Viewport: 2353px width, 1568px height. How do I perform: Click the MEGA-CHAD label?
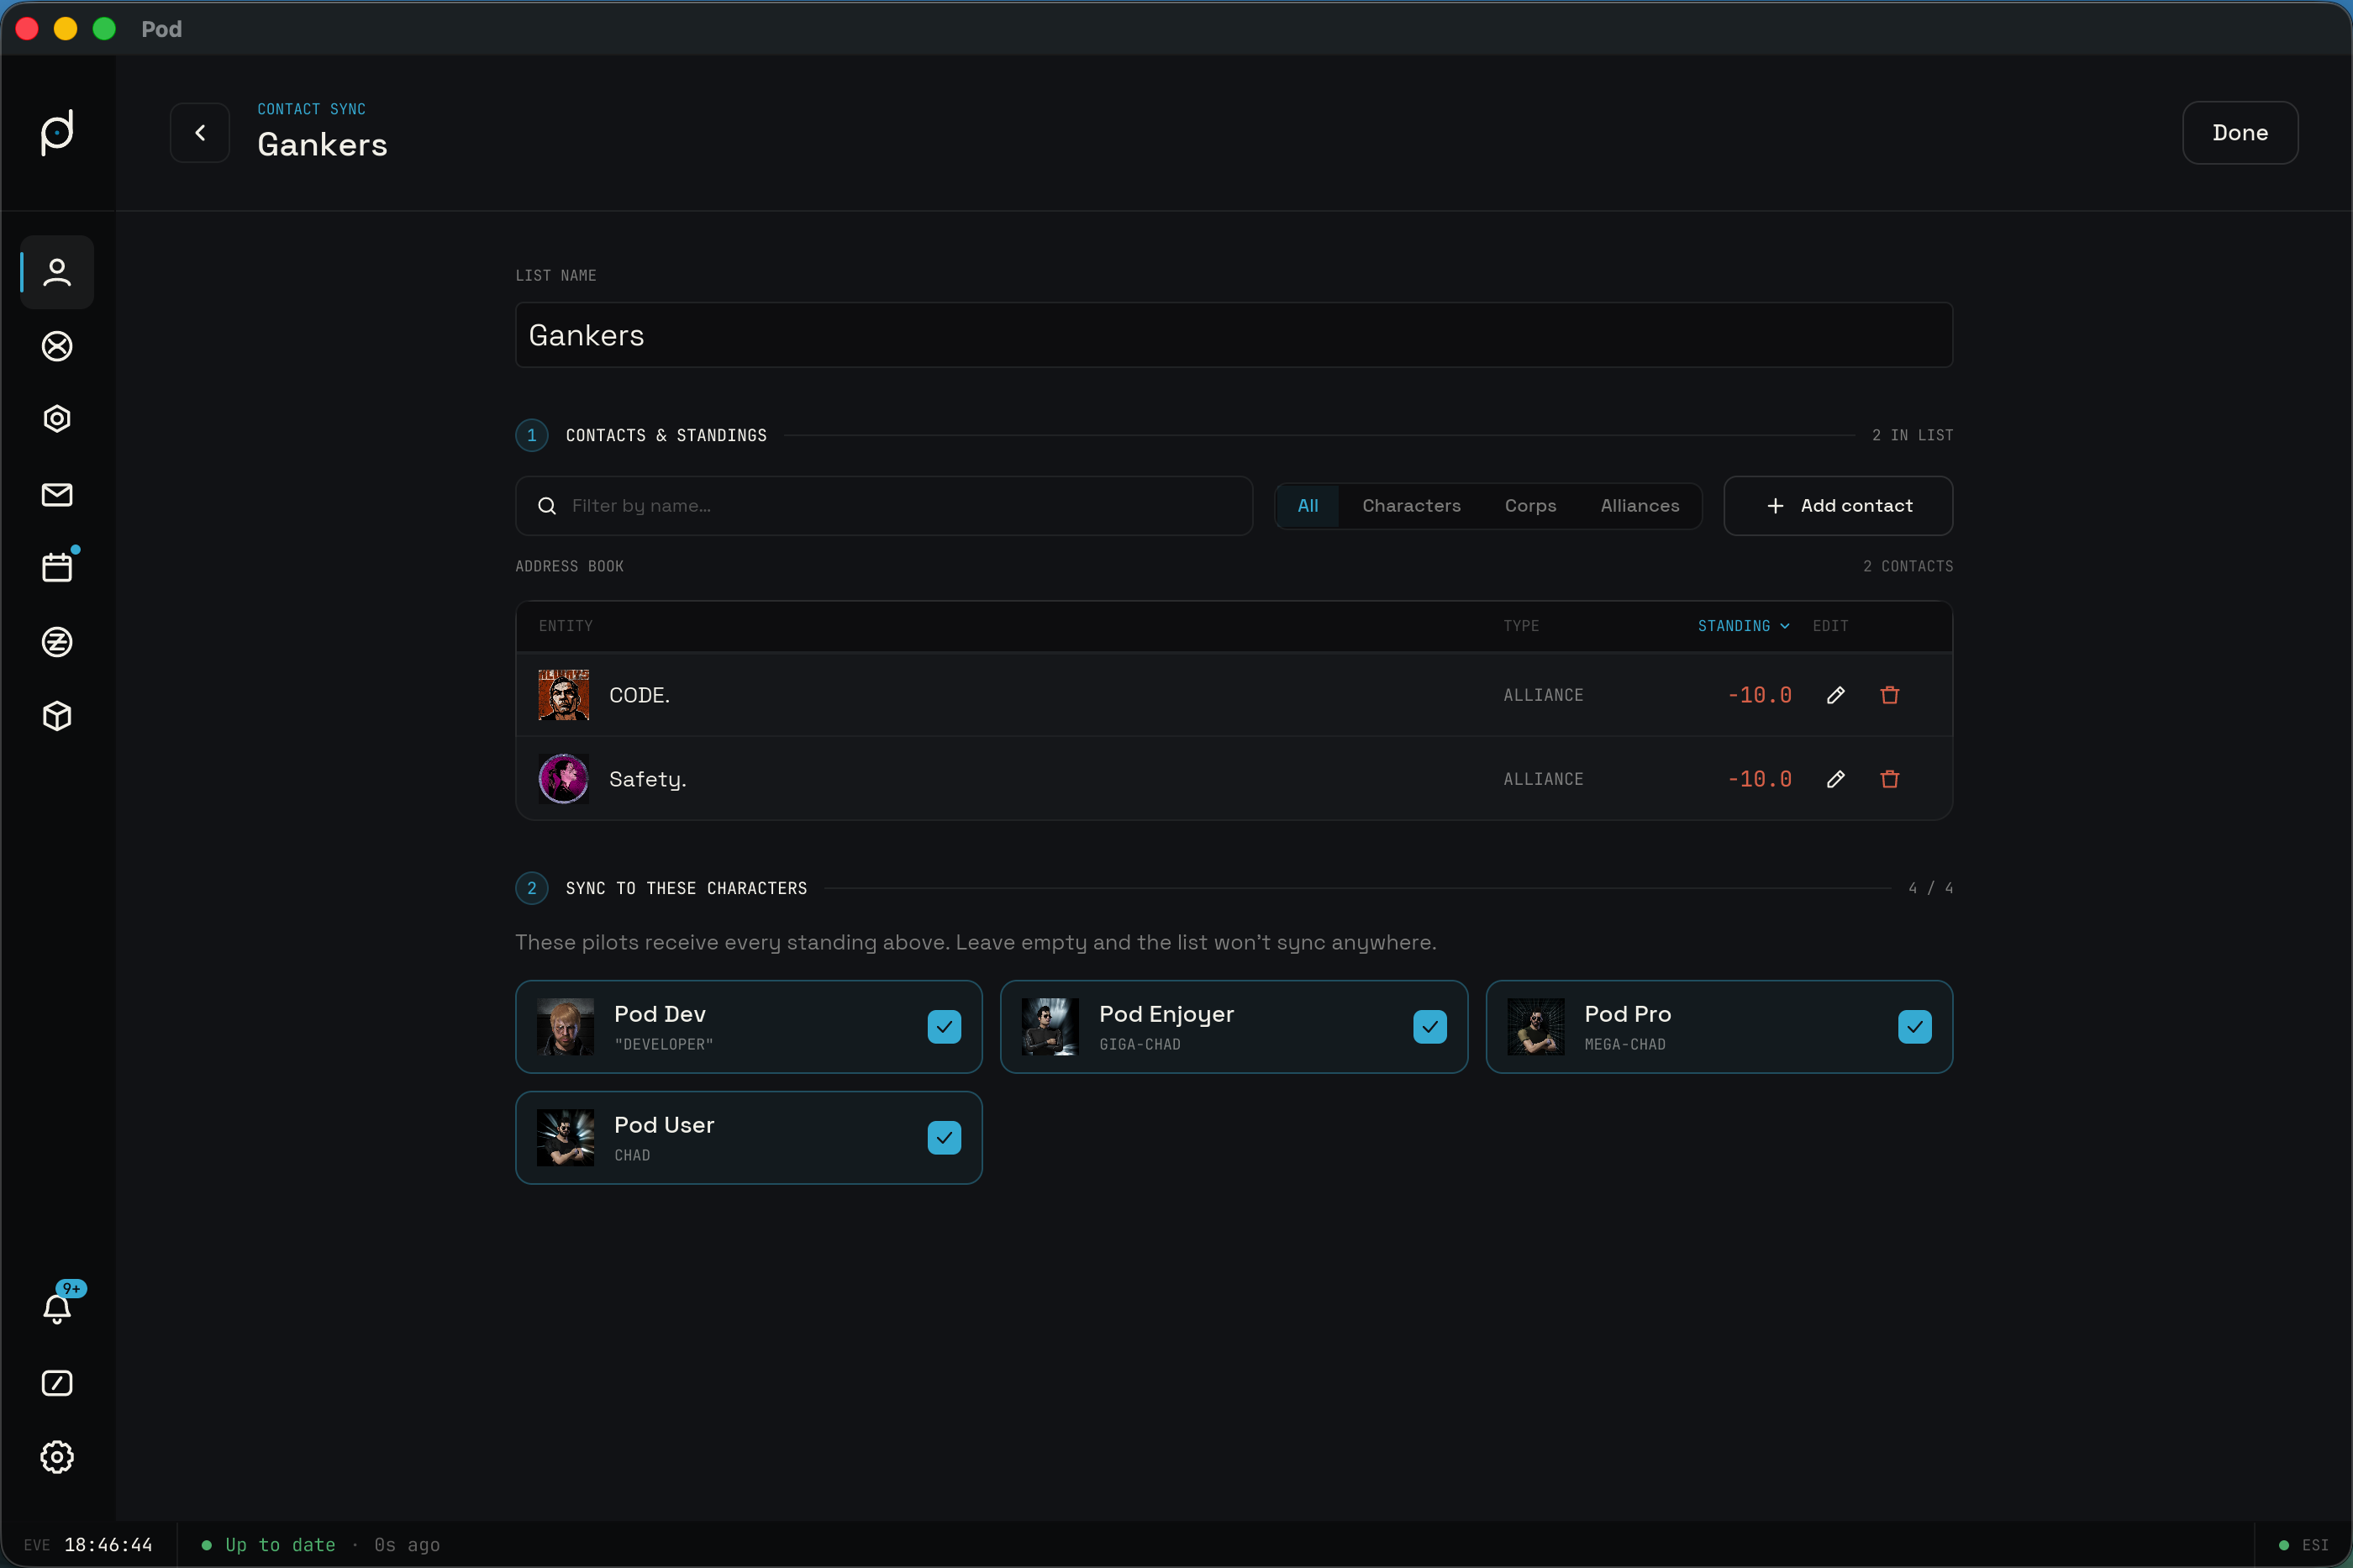(x=1625, y=1044)
